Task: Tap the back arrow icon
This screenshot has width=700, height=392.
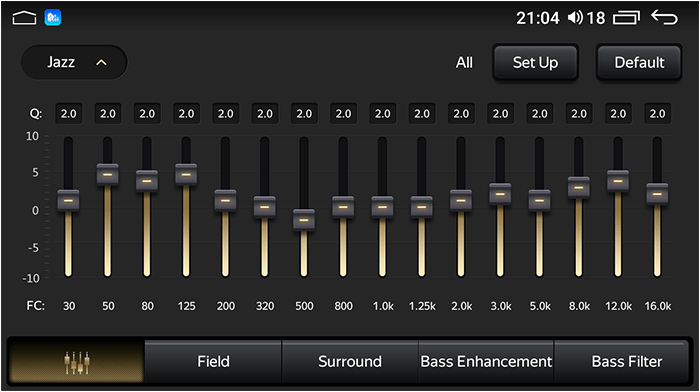Action: pyautogui.click(x=664, y=17)
